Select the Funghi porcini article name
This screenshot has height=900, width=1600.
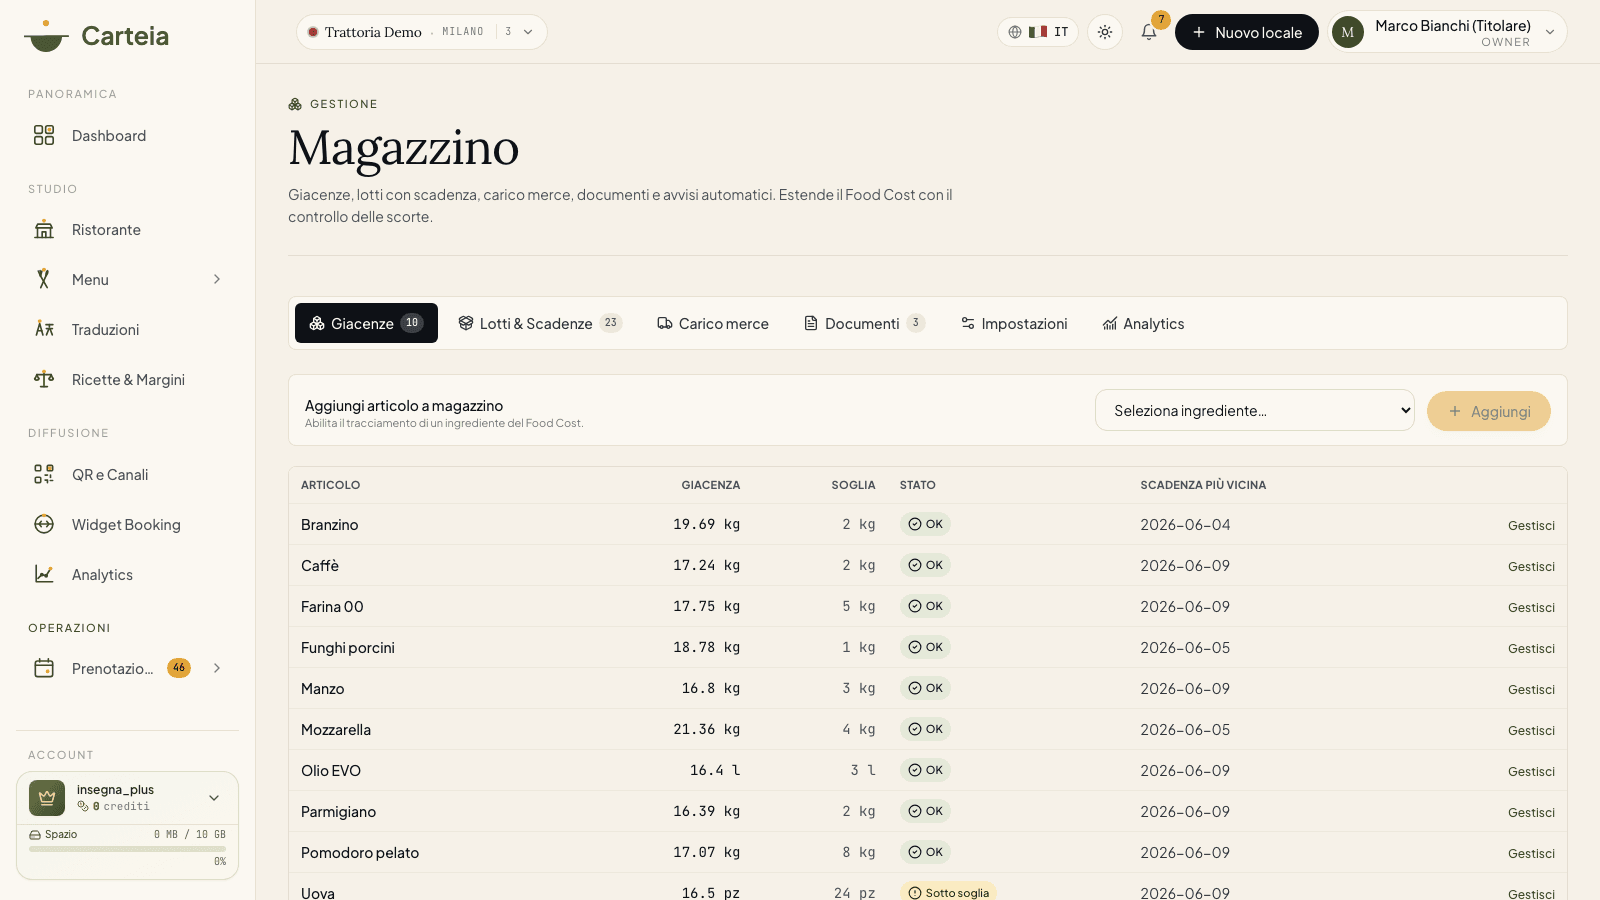click(348, 648)
